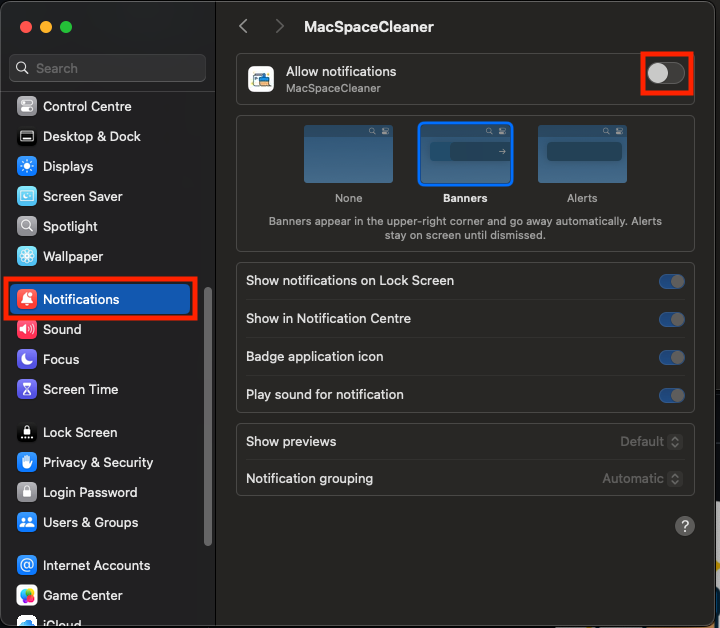Screen dimensions: 720x628
Task: Toggle Play sound for notification switch
Action: [672, 395]
